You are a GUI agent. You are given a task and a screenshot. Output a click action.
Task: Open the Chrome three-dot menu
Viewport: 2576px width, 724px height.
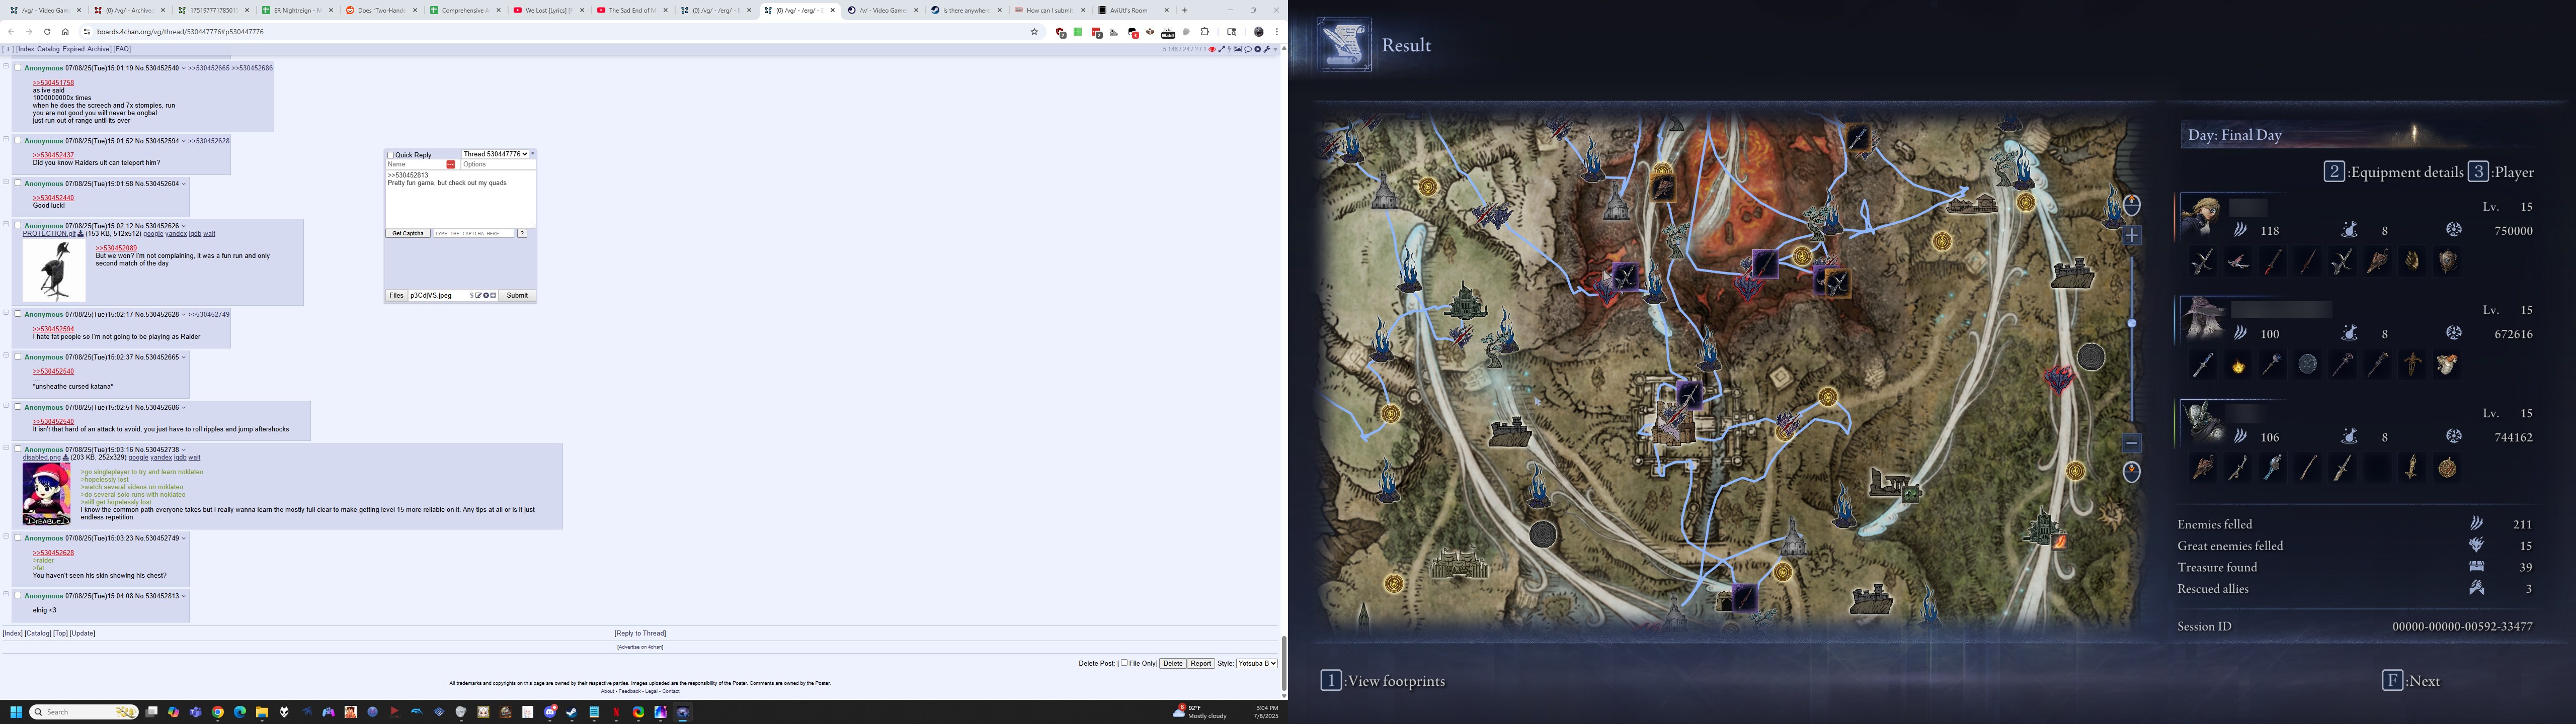1277,32
